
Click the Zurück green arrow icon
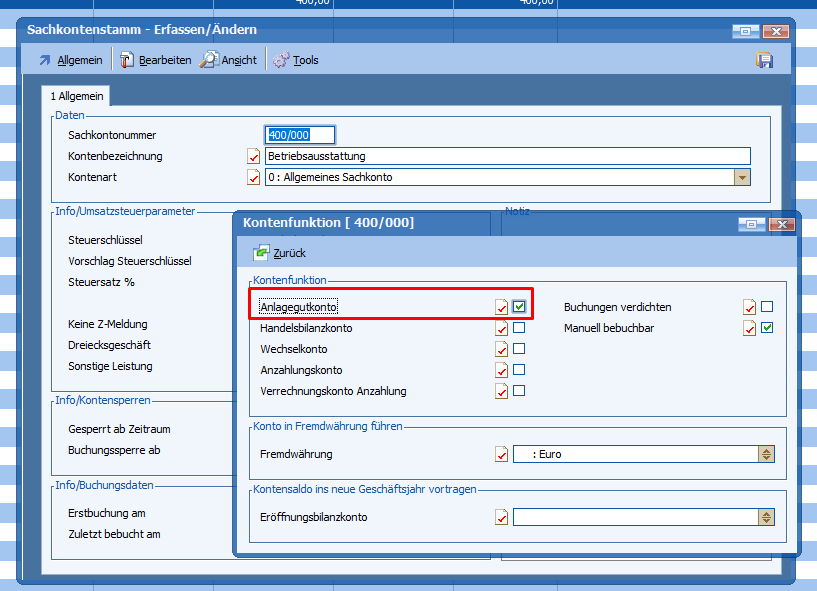tap(262, 253)
